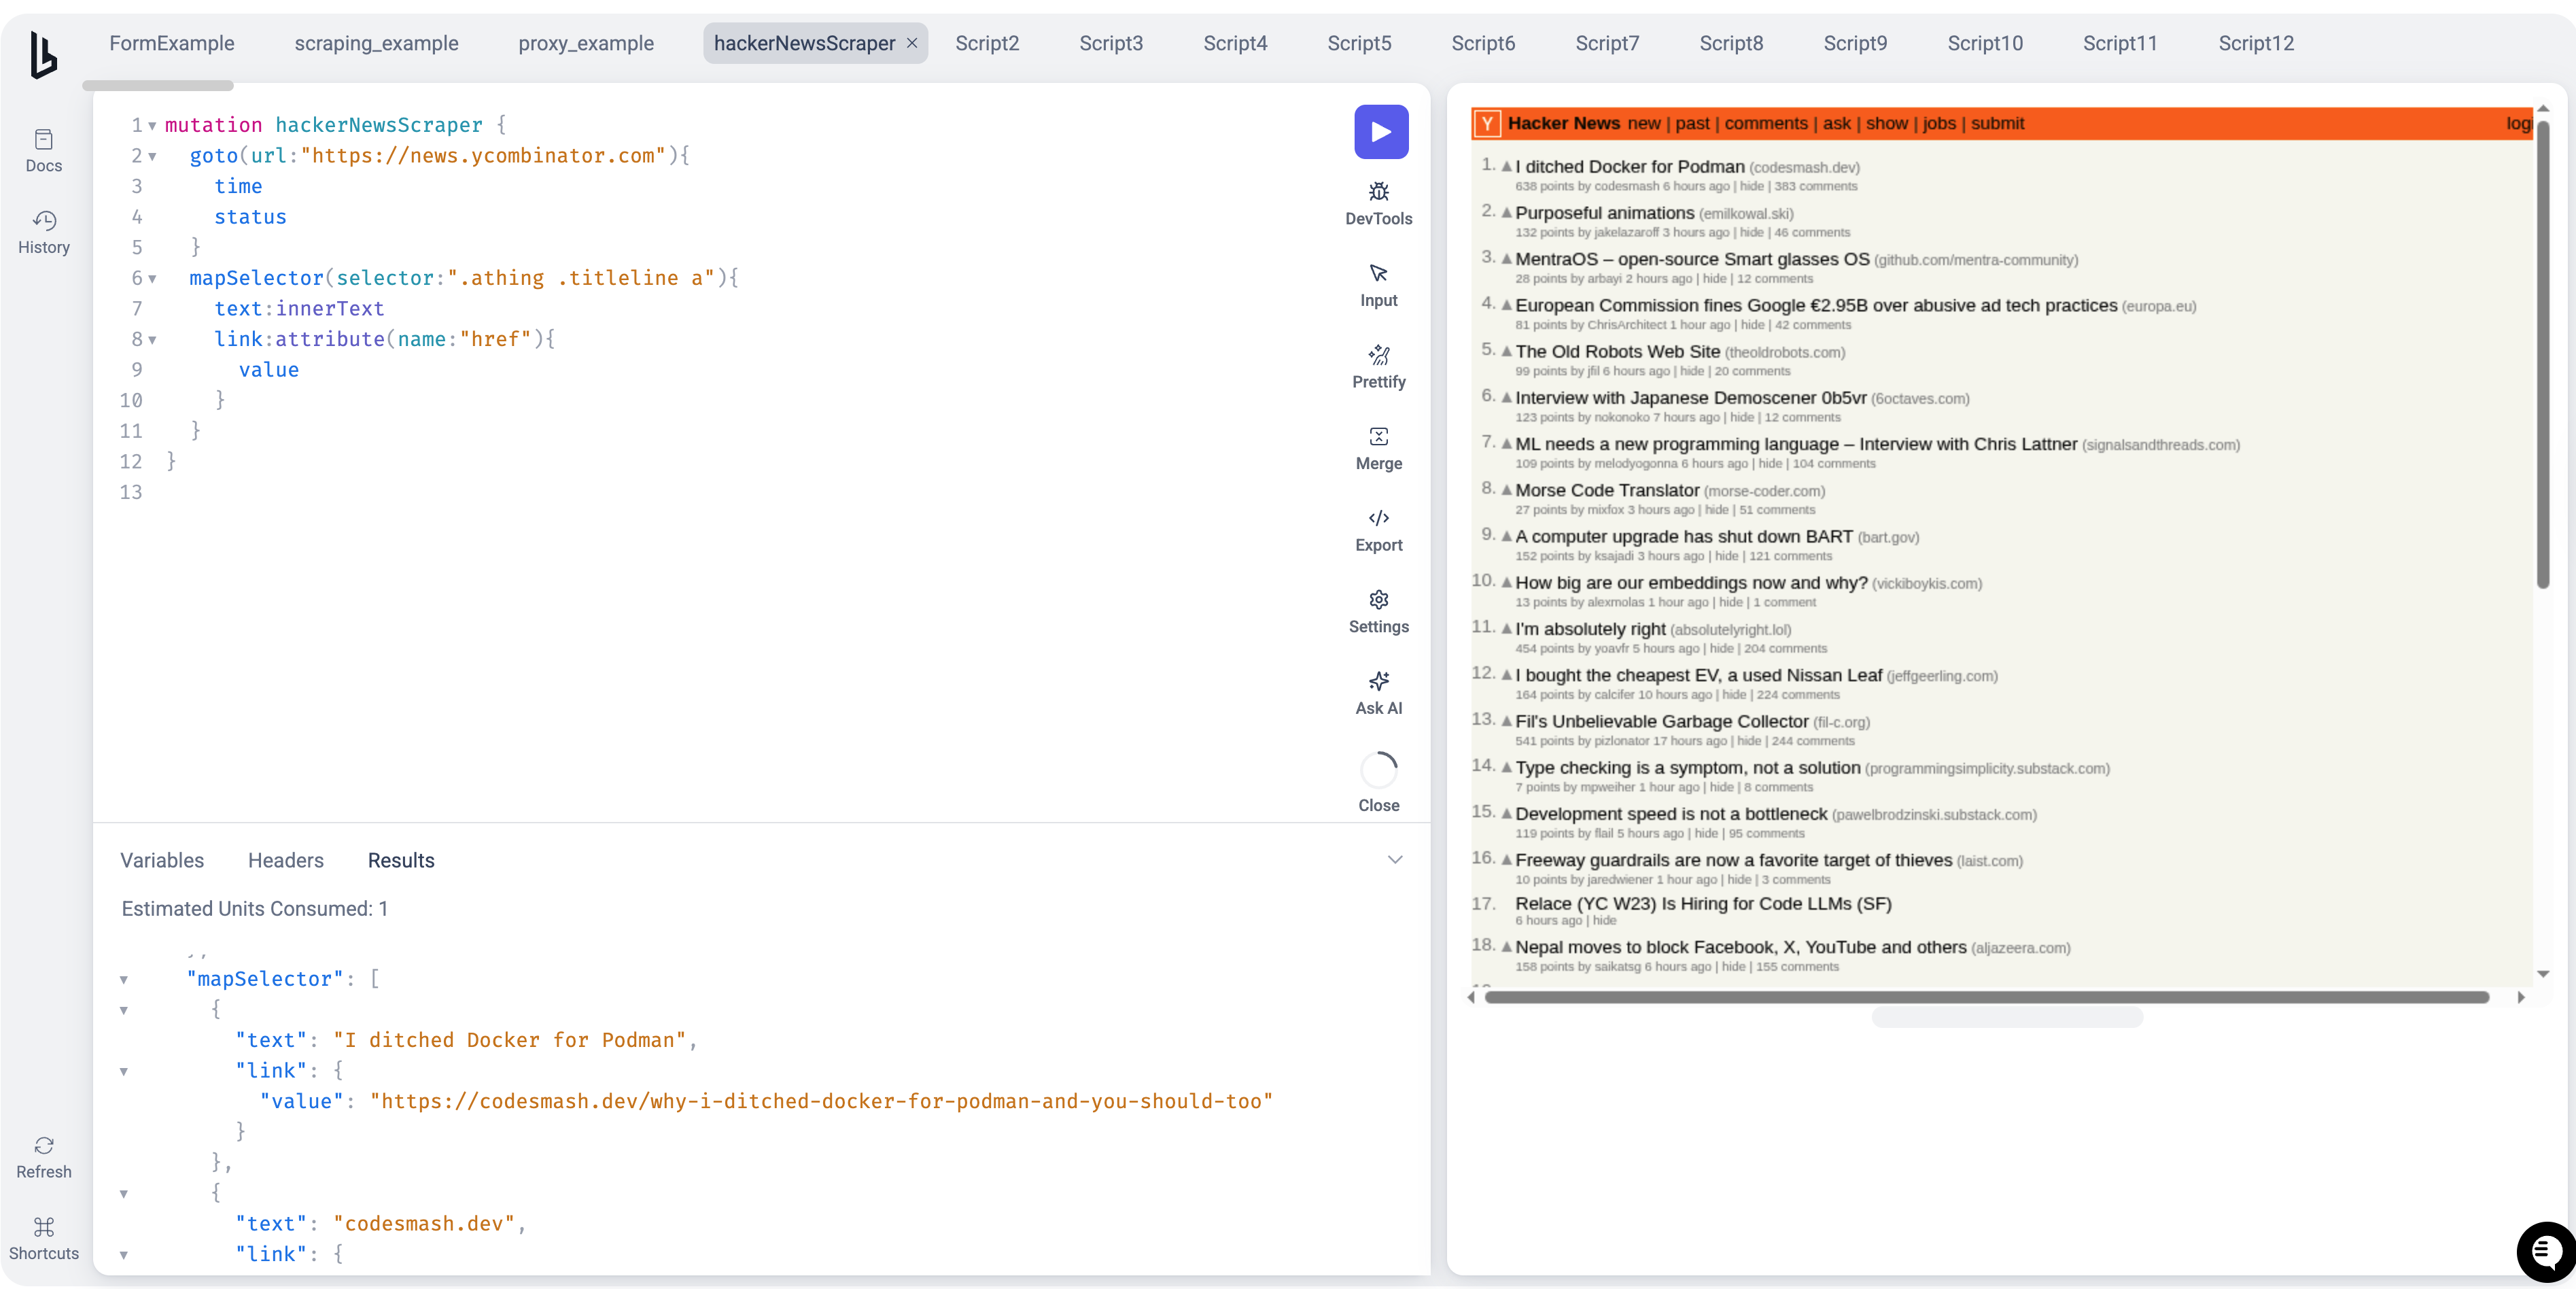Fold the mapSelector block on line 6
2576x1289 pixels.
point(152,279)
